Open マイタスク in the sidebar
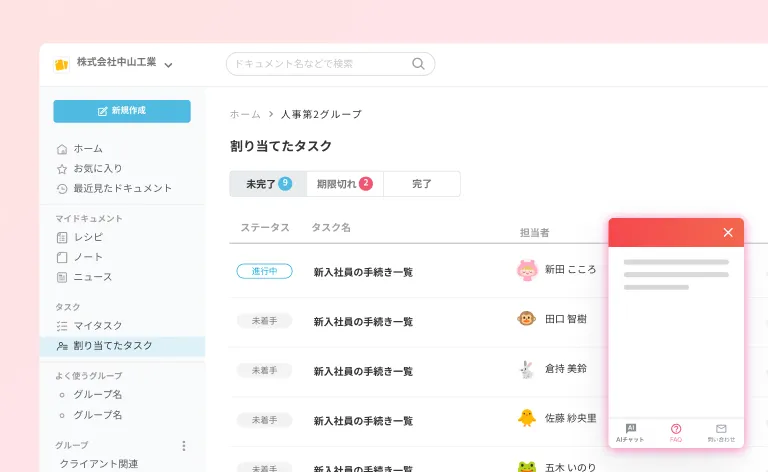Image resolution: width=768 pixels, height=472 pixels. pyautogui.click(x=98, y=326)
